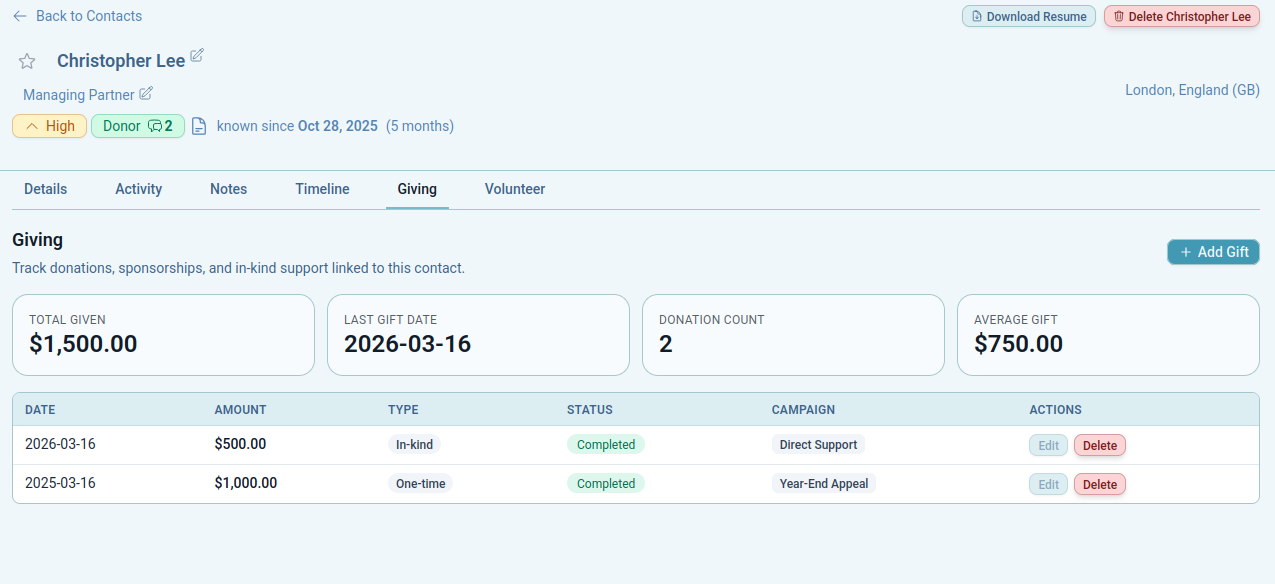
Task: Delete the Year-End Appeal gift
Action: pos(1099,484)
